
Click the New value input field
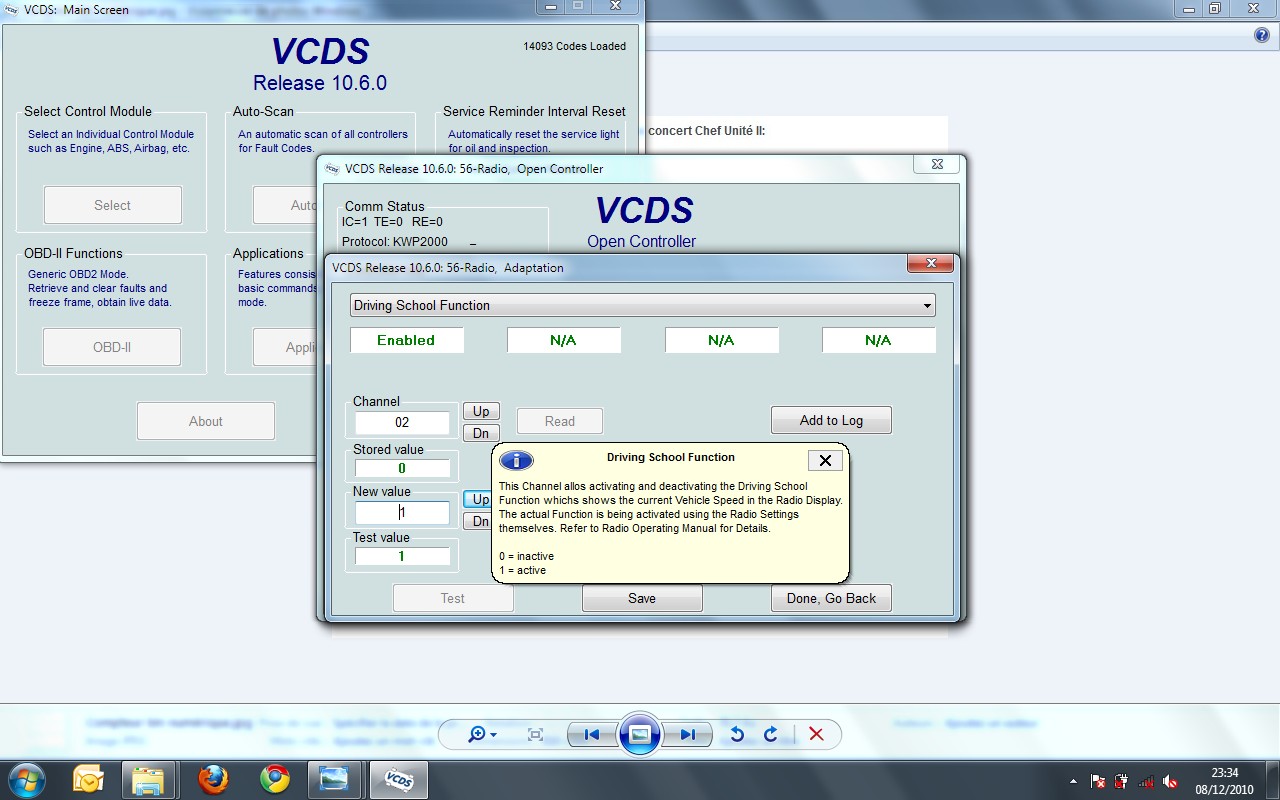click(402, 513)
